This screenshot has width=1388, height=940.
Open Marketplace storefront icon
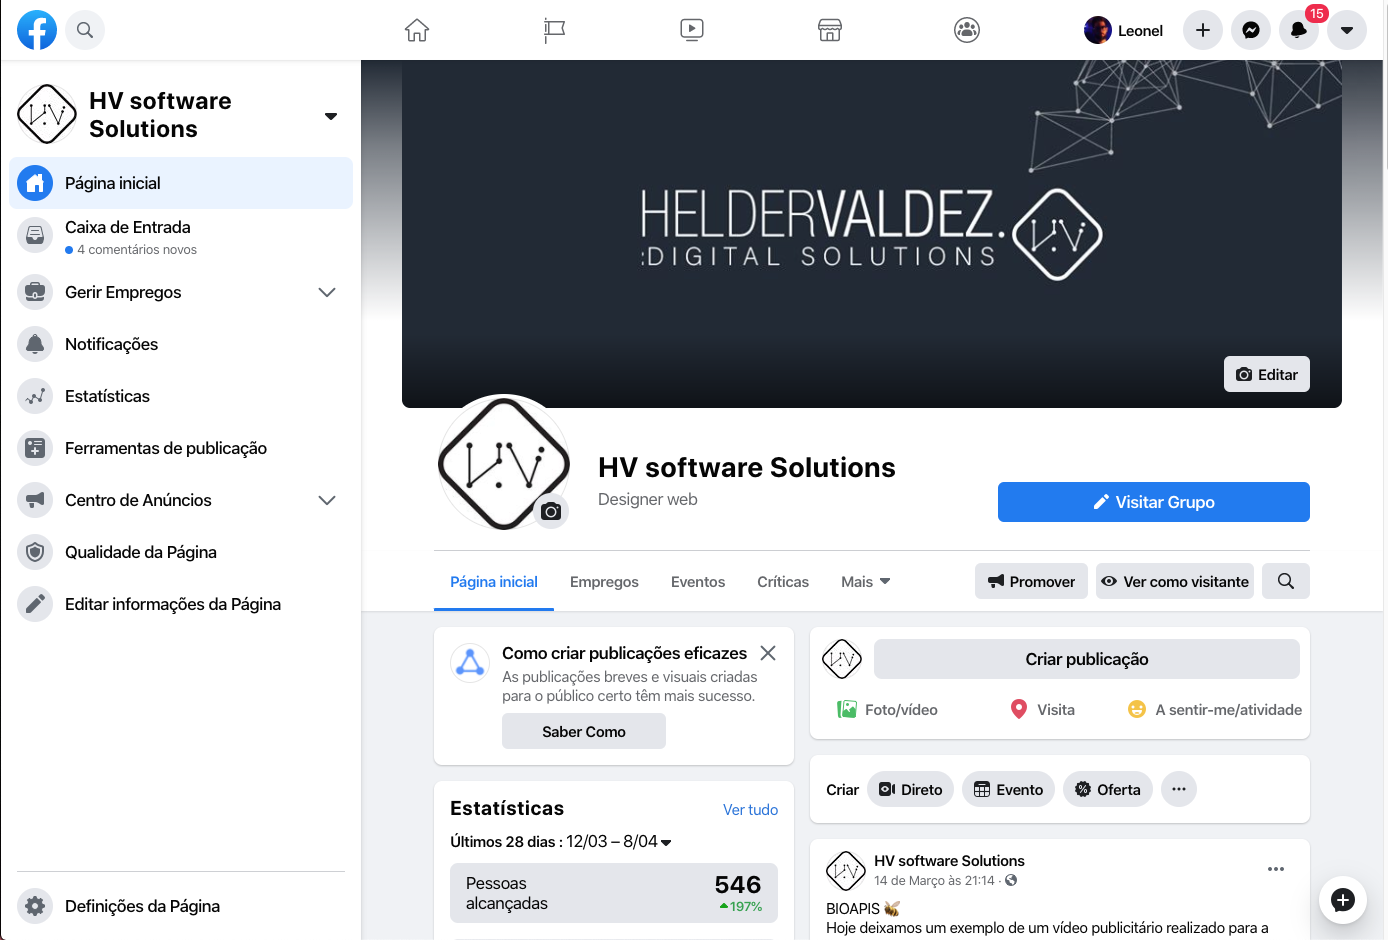pos(830,30)
